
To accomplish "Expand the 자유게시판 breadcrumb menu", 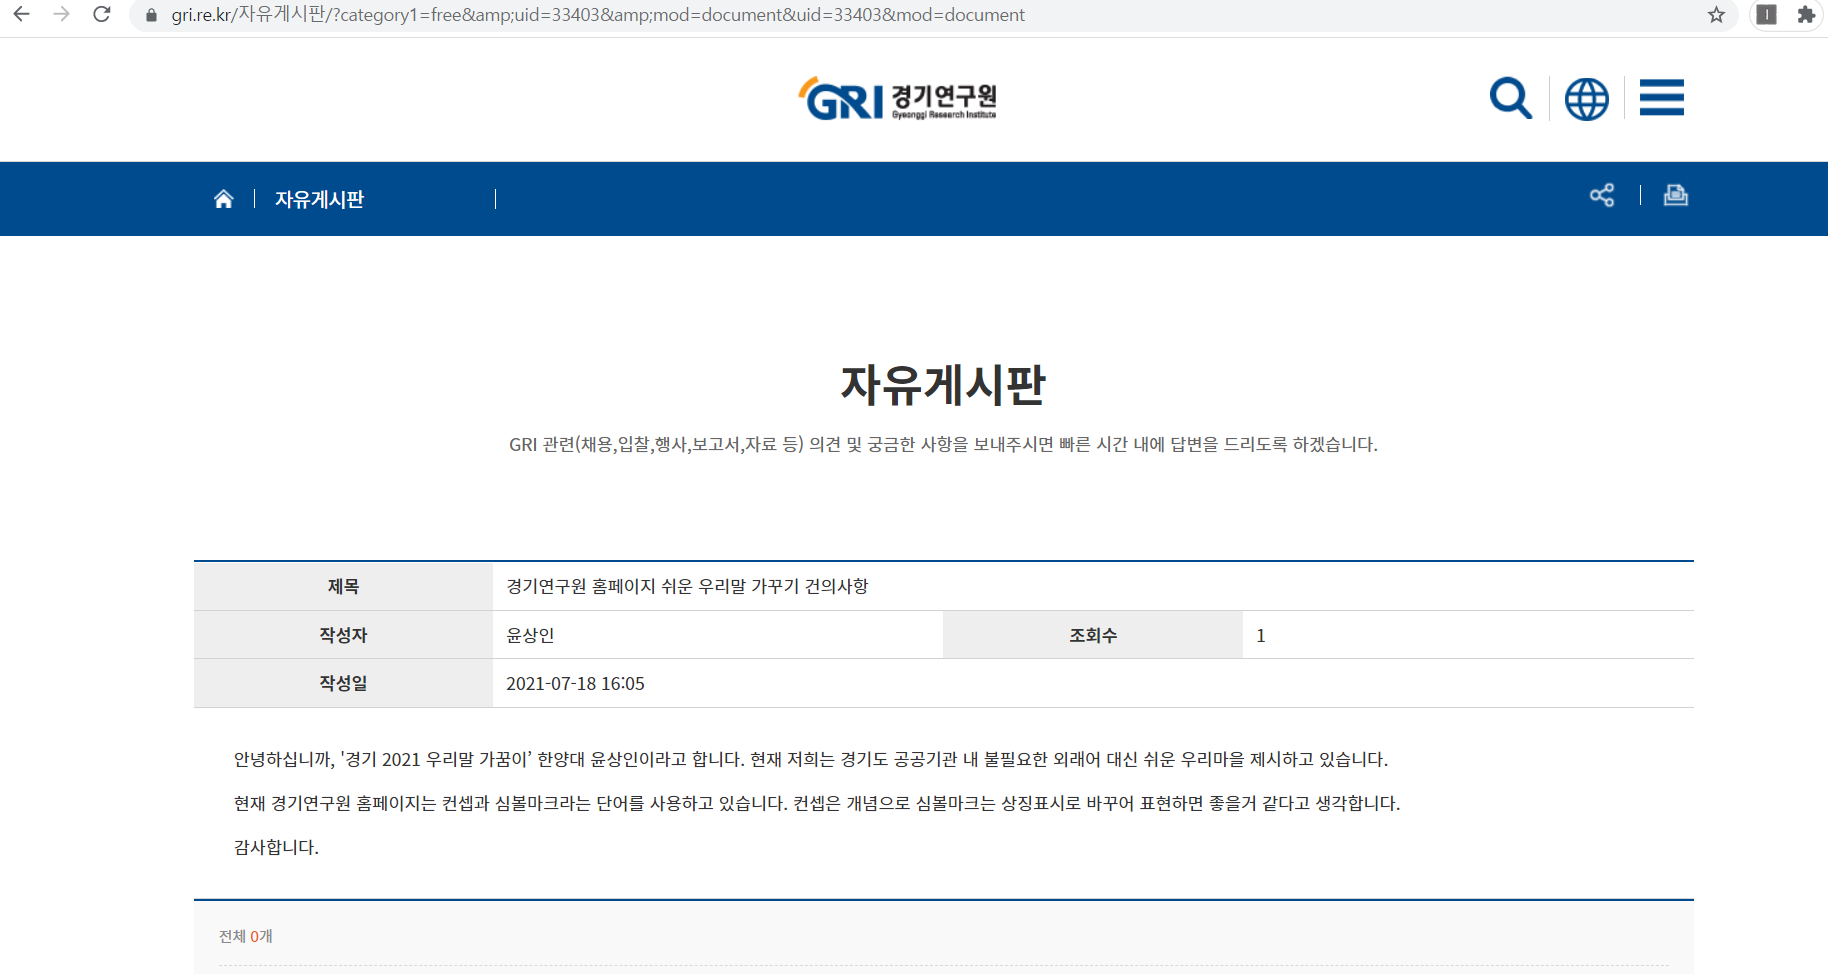I will (319, 199).
